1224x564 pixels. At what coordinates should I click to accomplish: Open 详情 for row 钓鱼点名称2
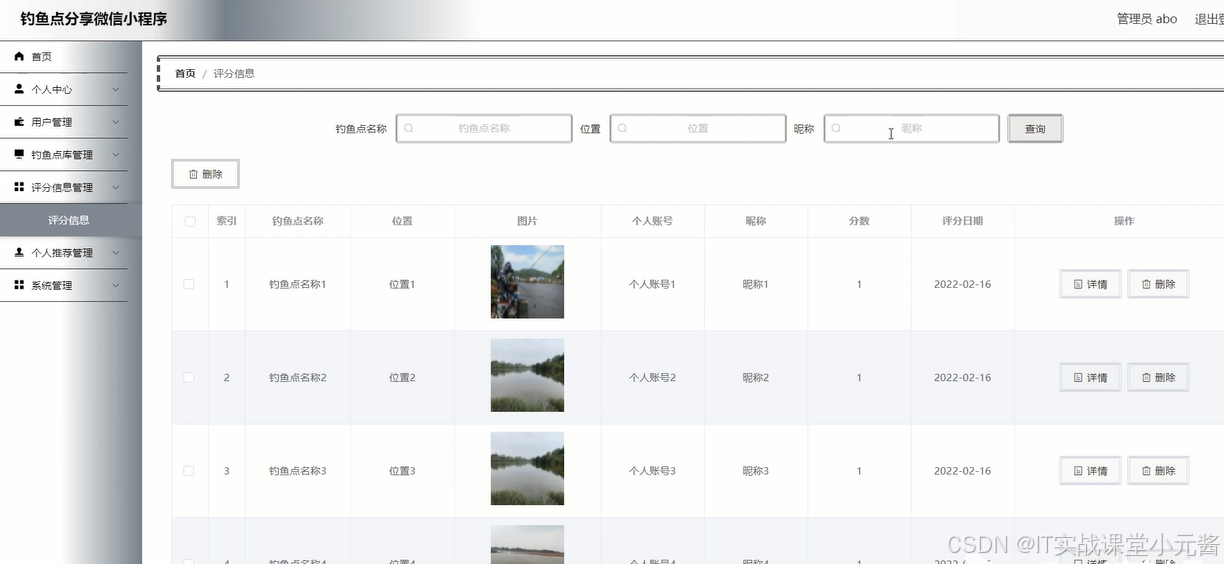coord(1090,378)
